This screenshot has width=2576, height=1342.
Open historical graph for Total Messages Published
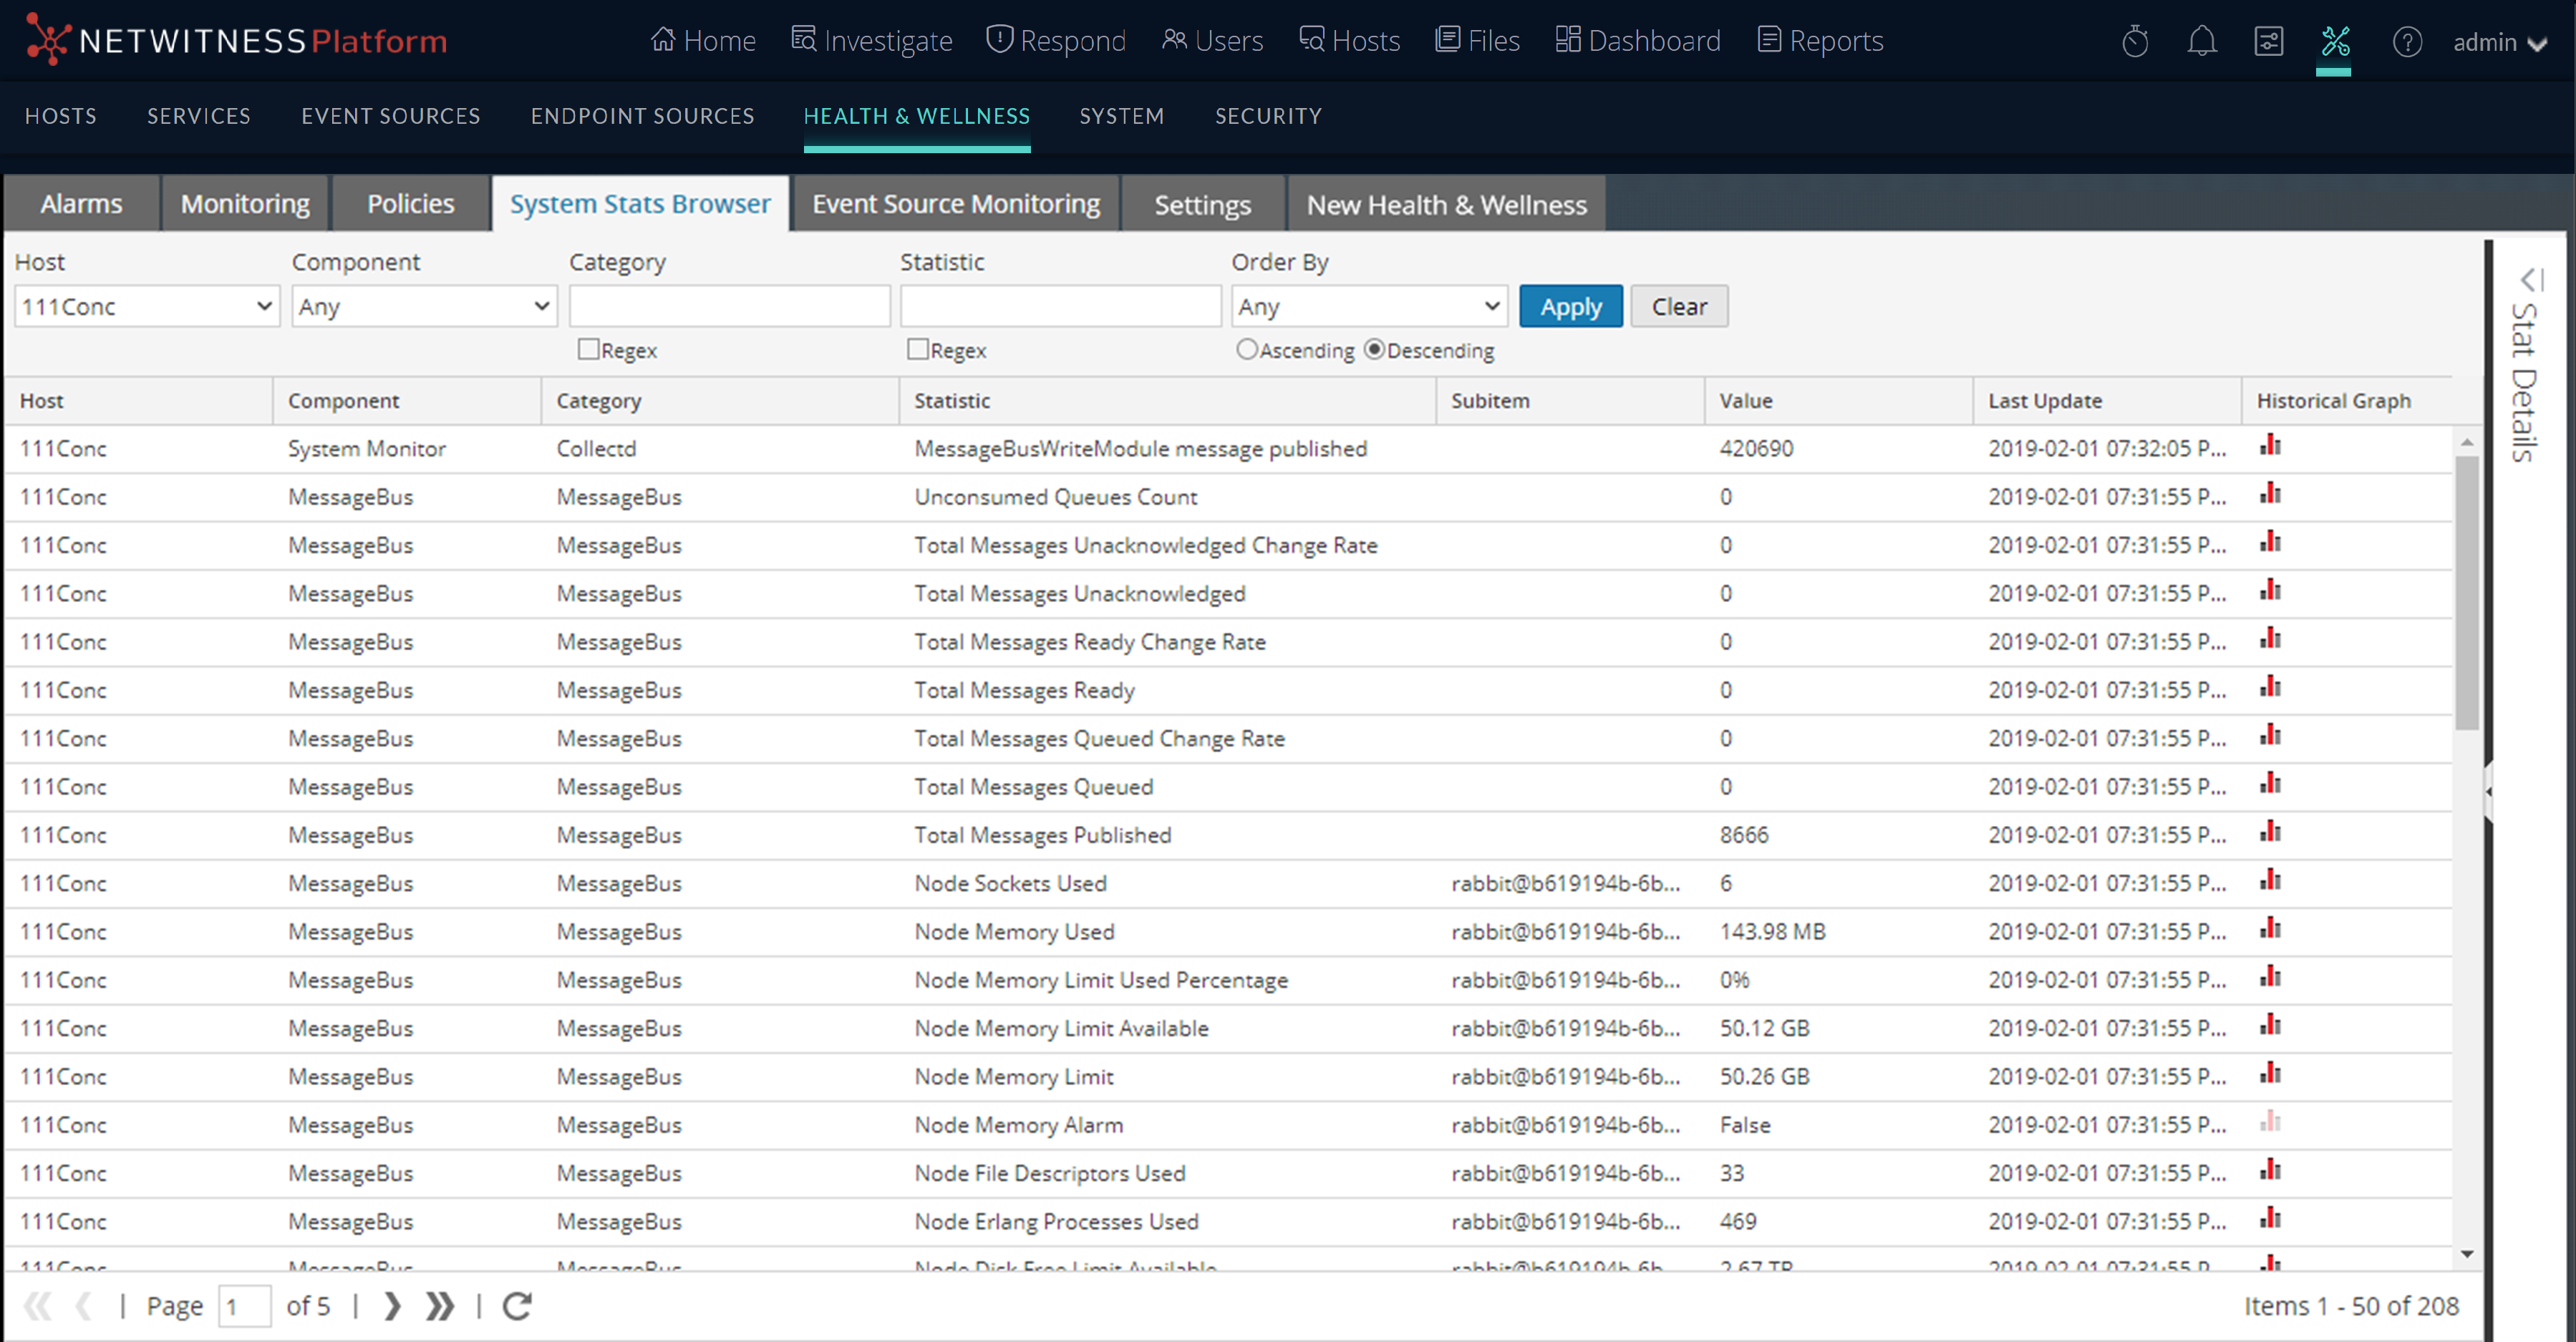(x=2270, y=832)
